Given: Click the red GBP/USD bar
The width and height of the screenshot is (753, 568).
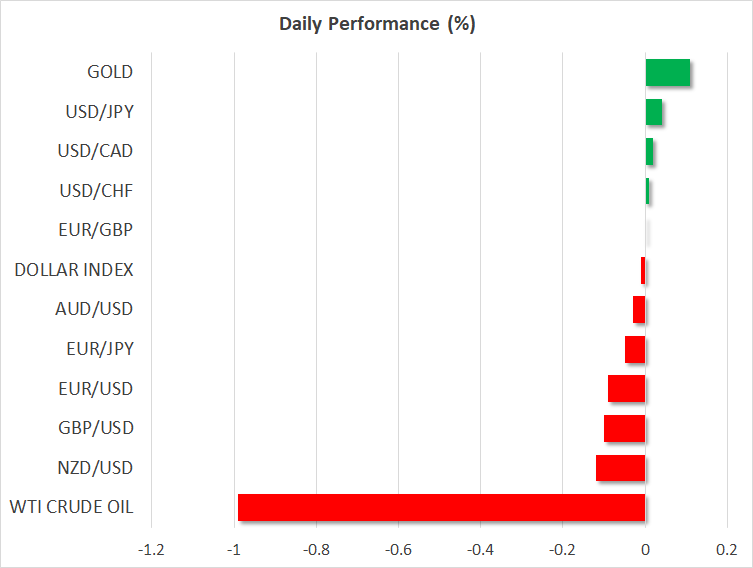Looking at the screenshot, I should tap(624, 429).
